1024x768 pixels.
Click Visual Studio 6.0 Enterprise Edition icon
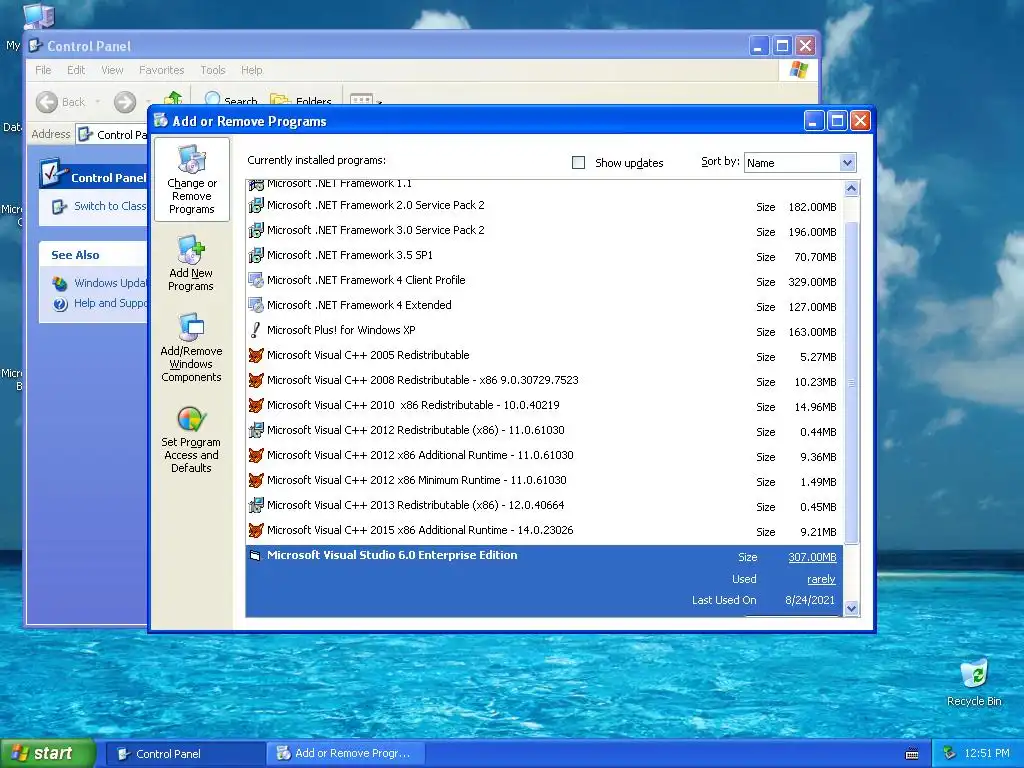255,556
